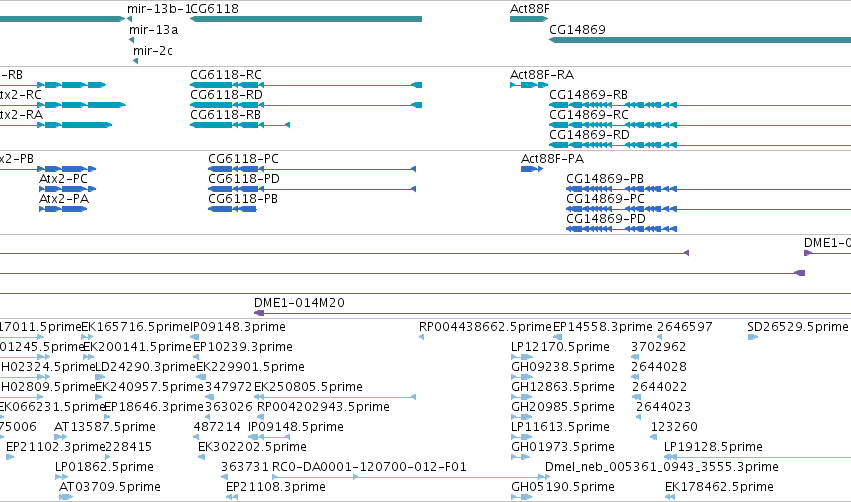
Task: Select the mir-2c label
Action: point(153,51)
